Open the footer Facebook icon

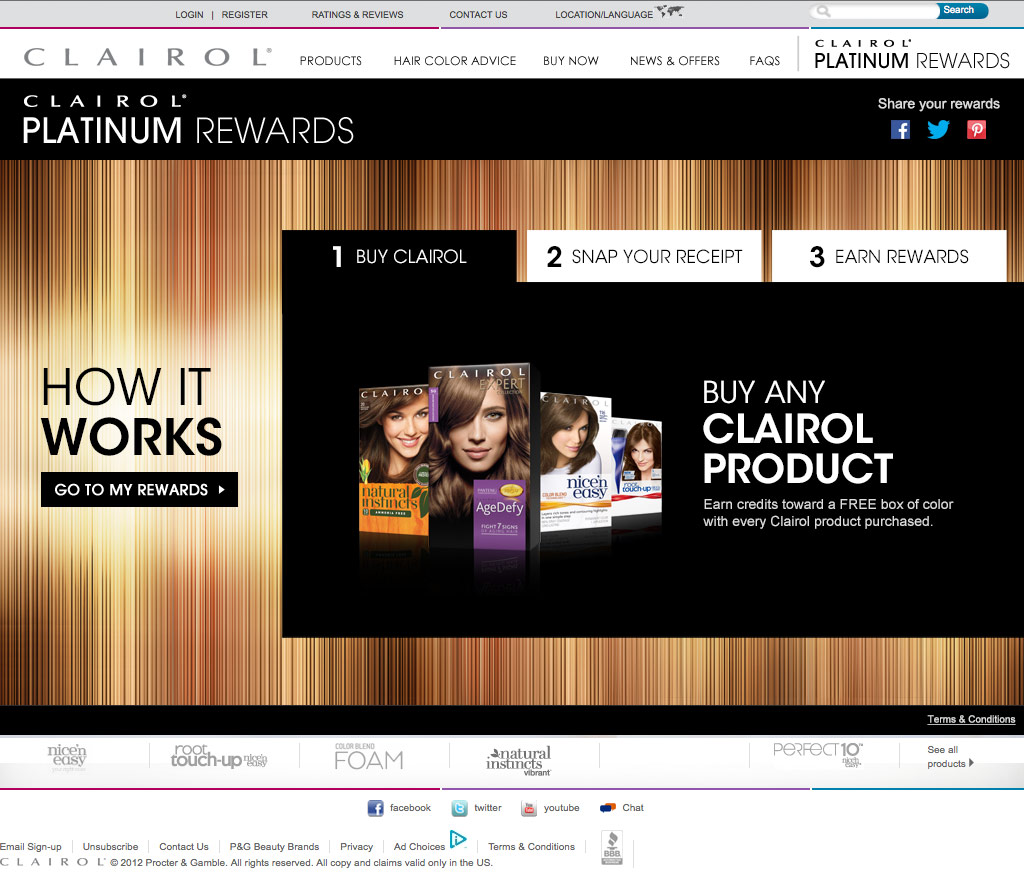point(376,808)
